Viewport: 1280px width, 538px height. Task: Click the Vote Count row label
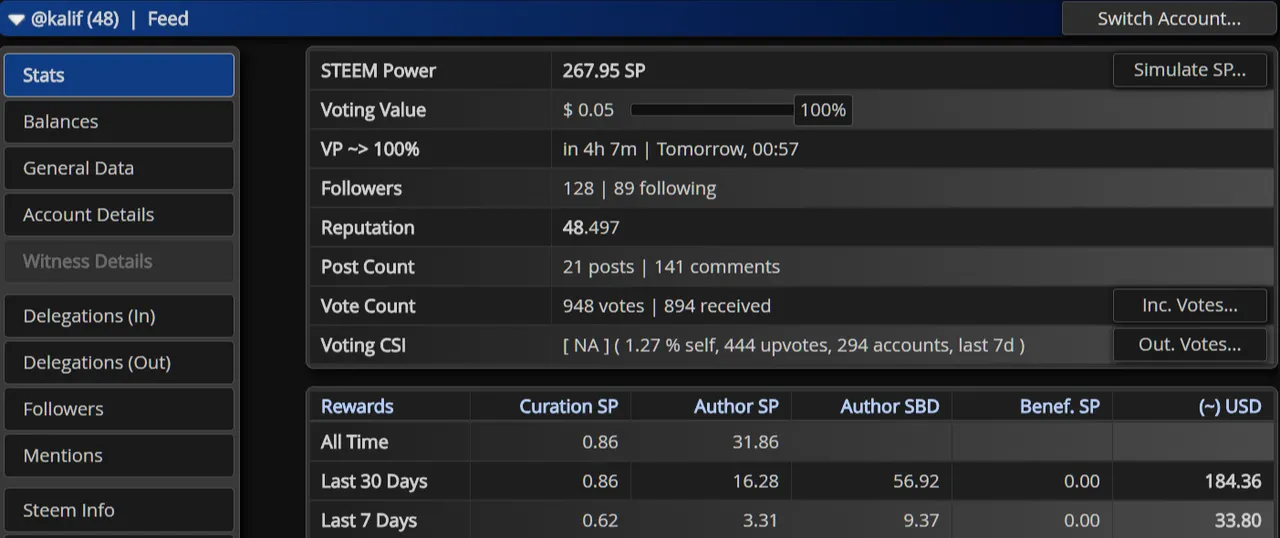coord(368,306)
